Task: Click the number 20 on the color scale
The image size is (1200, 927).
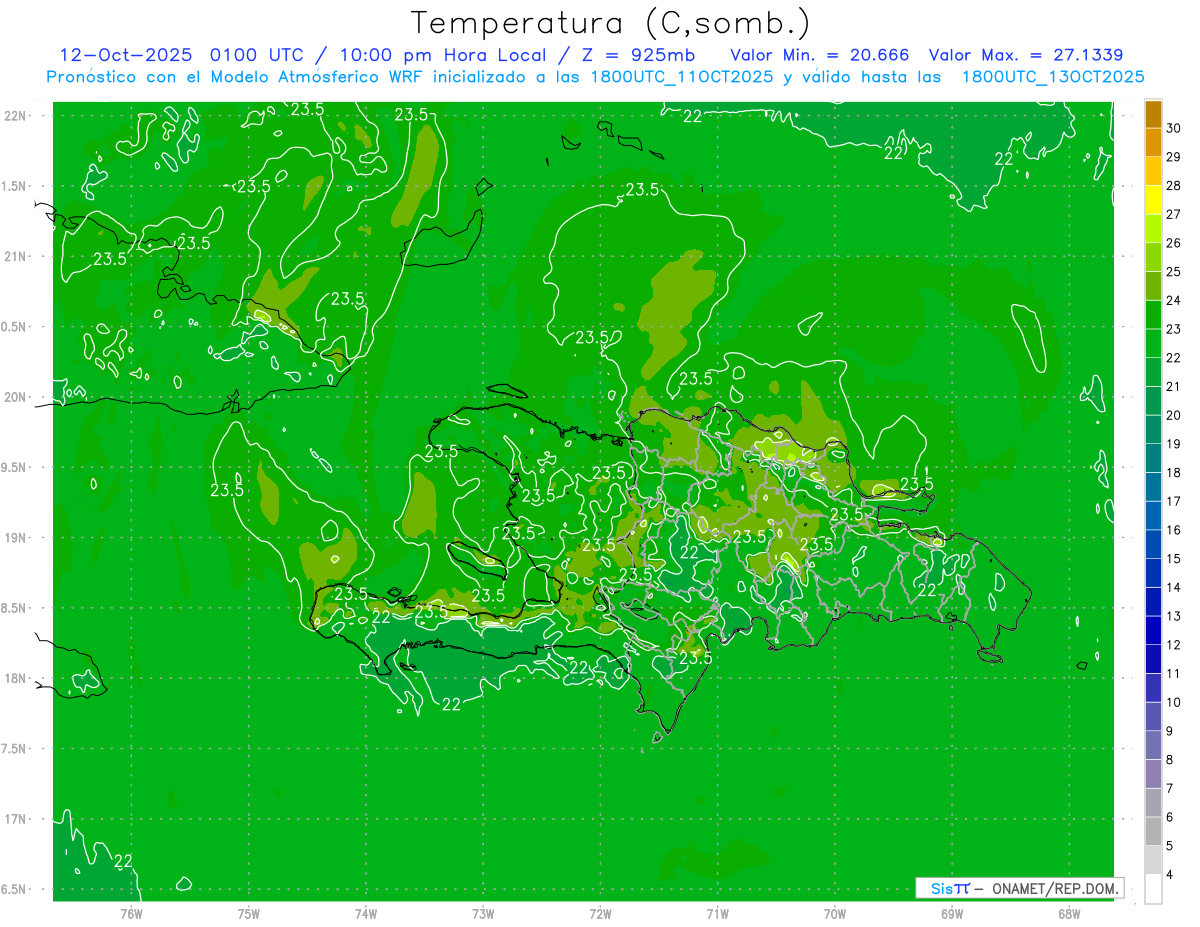Action: 1175,415
